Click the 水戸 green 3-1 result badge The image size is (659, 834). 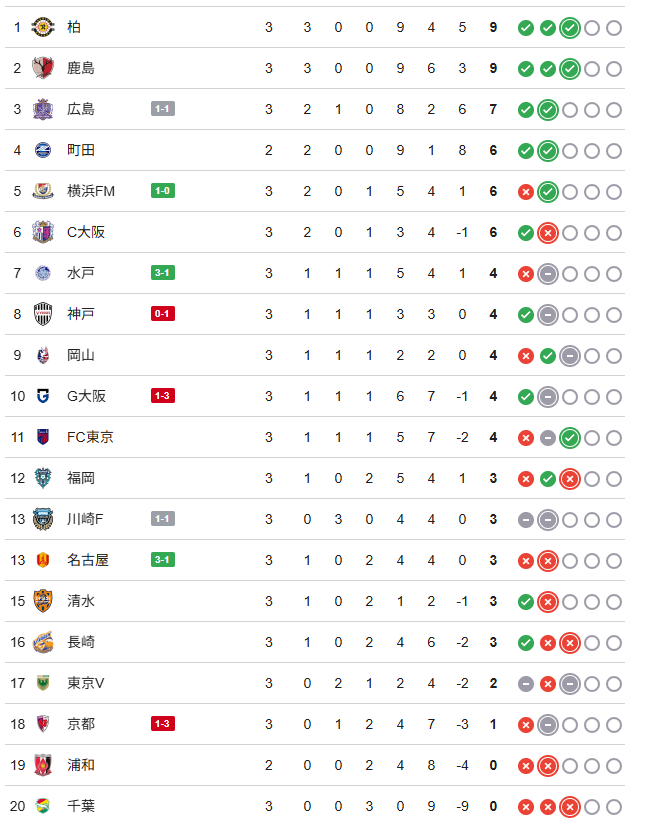(163, 273)
